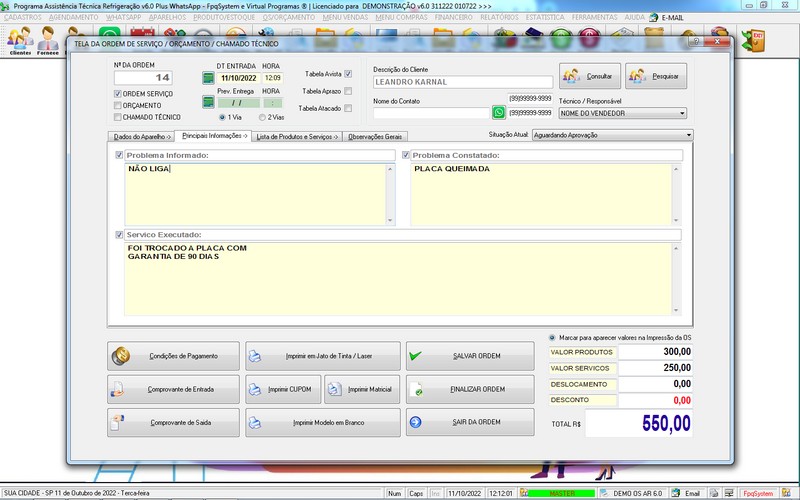
Task: Toggle the Tabela Aprazo checkbox
Action: tap(348, 90)
